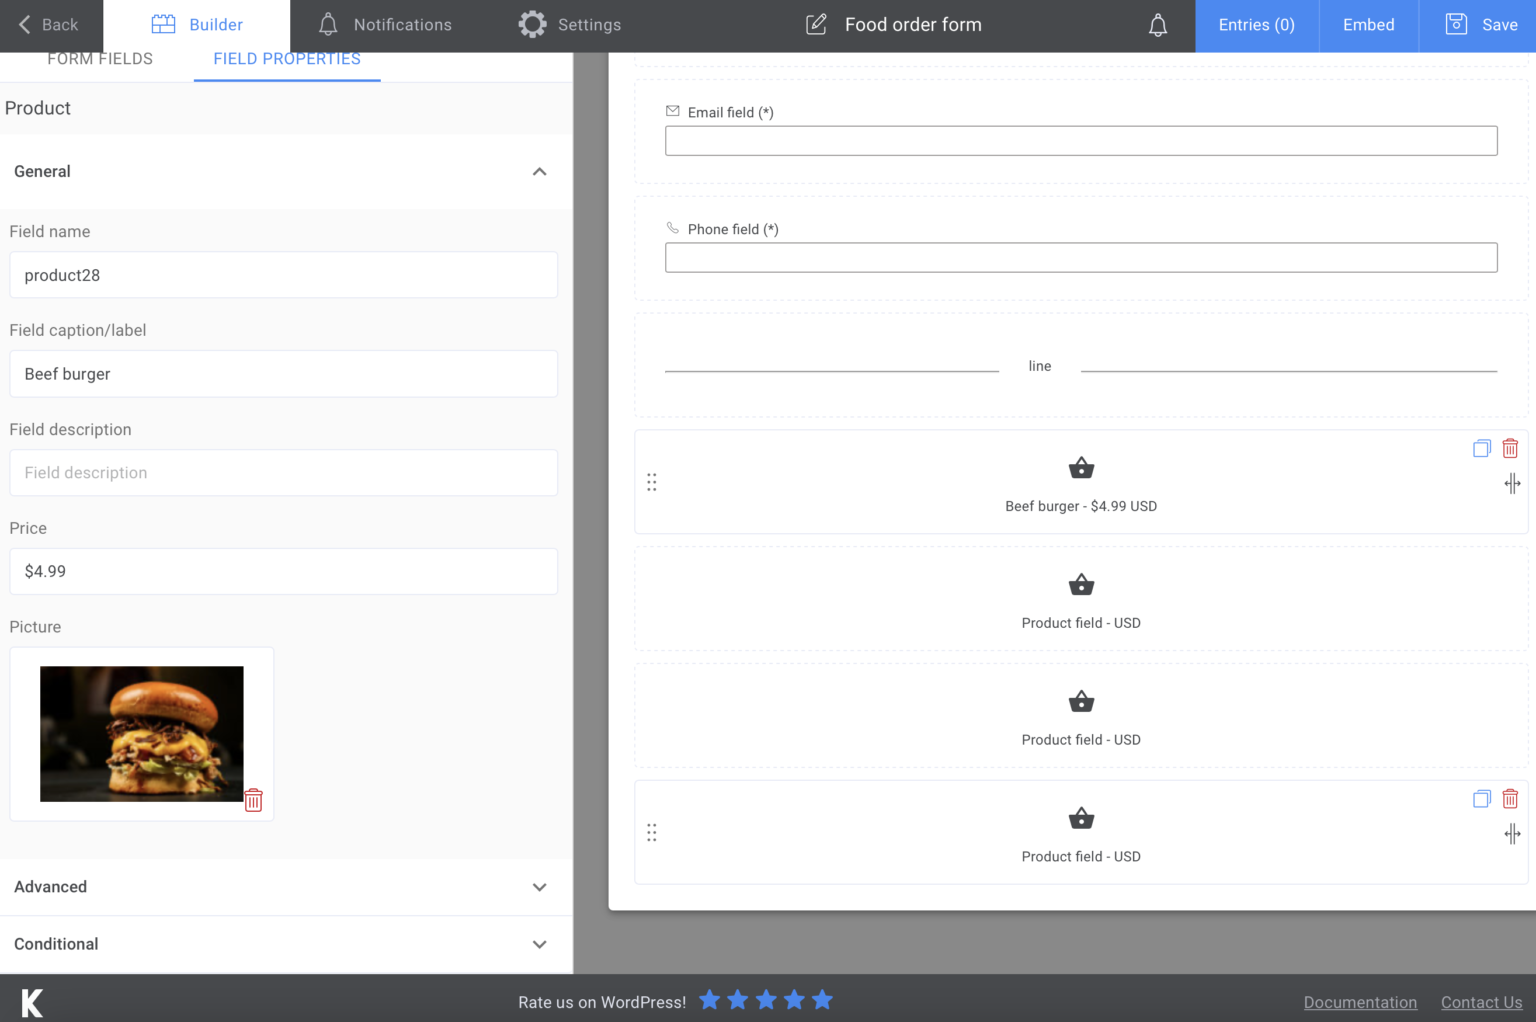The image size is (1536, 1022).
Task: Open the Documentation link
Action: pyautogui.click(x=1360, y=1001)
